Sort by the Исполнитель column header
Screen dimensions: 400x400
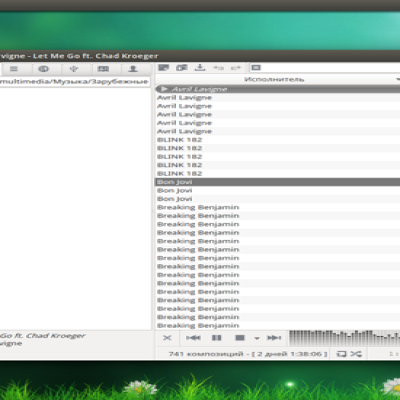(x=274, y=80)
